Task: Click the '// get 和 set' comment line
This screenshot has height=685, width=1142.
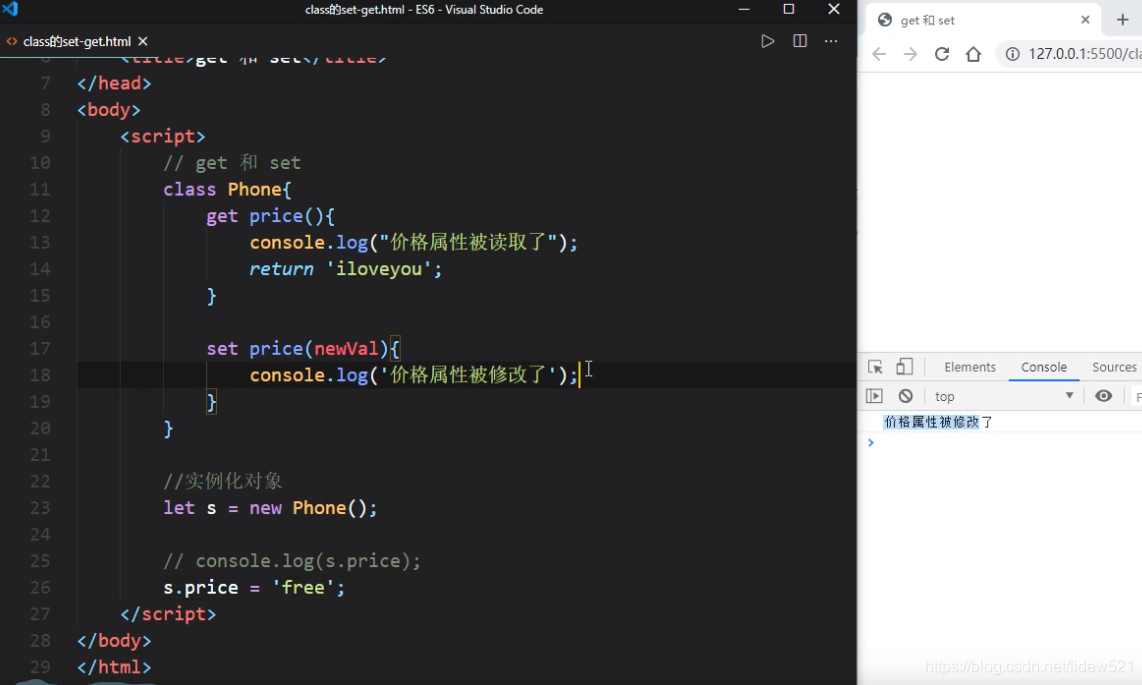Action: pyautogui.click(x=232, y=163)
